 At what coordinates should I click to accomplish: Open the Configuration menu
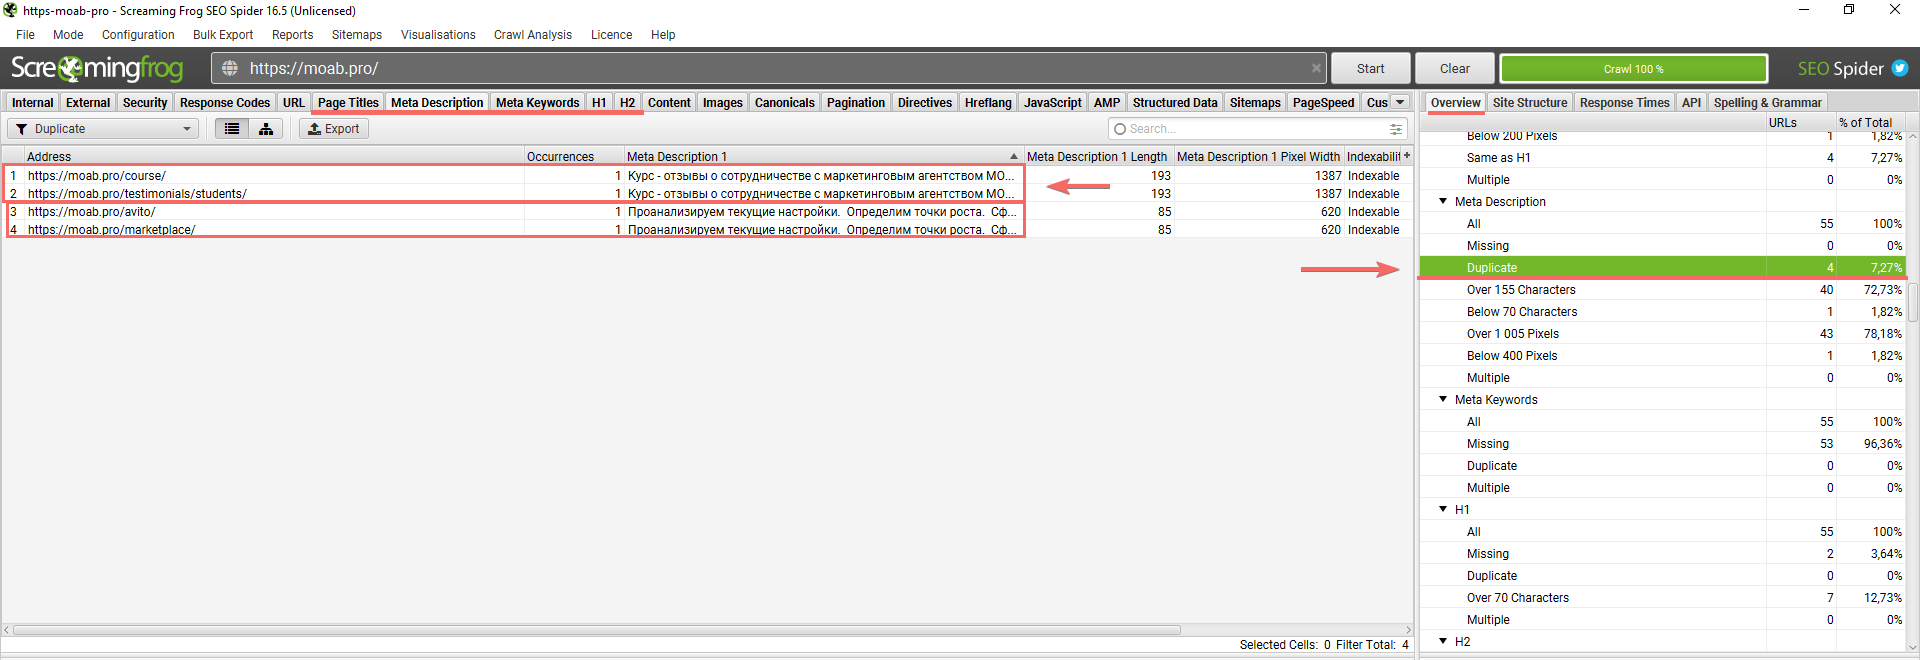[138, 35]
